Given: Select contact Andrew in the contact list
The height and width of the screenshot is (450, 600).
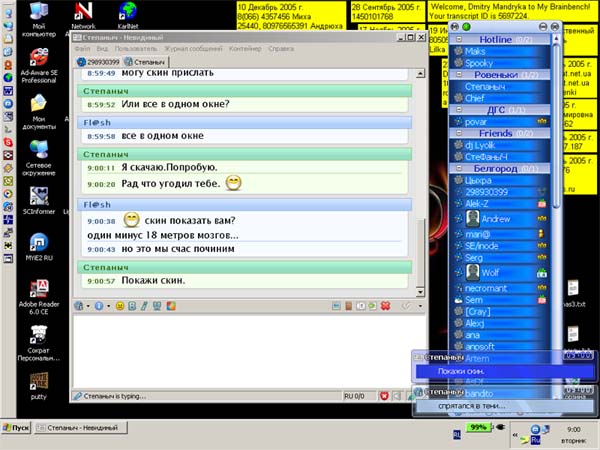Looking at the screenshot, I should (496, 218).
